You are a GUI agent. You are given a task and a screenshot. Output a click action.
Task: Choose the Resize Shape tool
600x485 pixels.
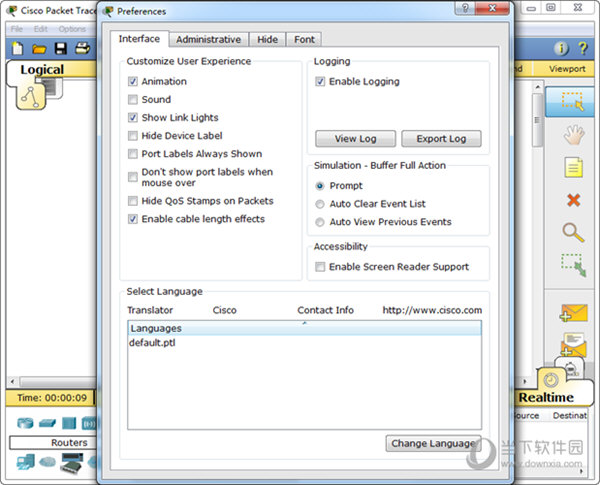point(574,265)
